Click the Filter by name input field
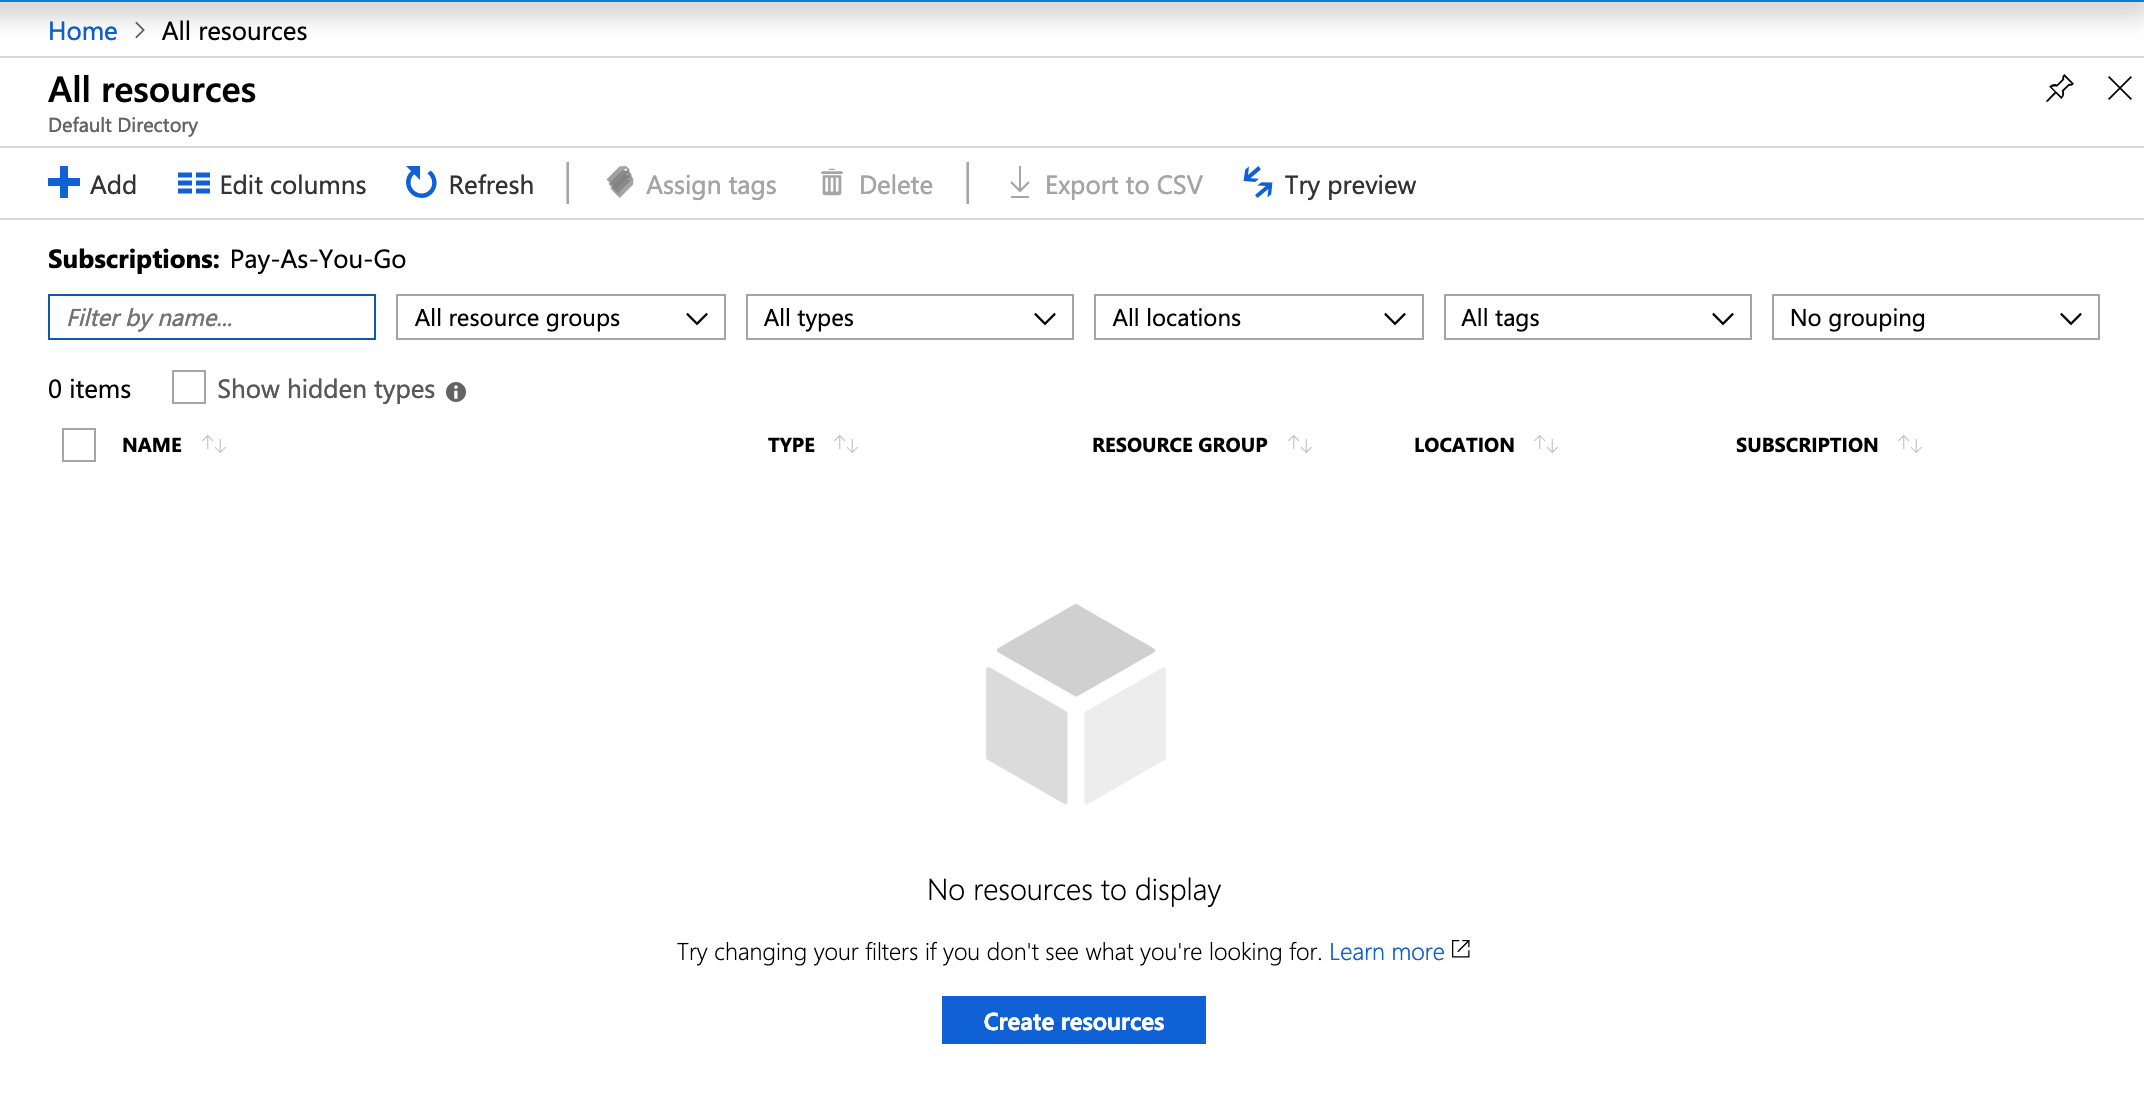The height and width of the screenshot is (1108, 2144). (x=212, y=318)
